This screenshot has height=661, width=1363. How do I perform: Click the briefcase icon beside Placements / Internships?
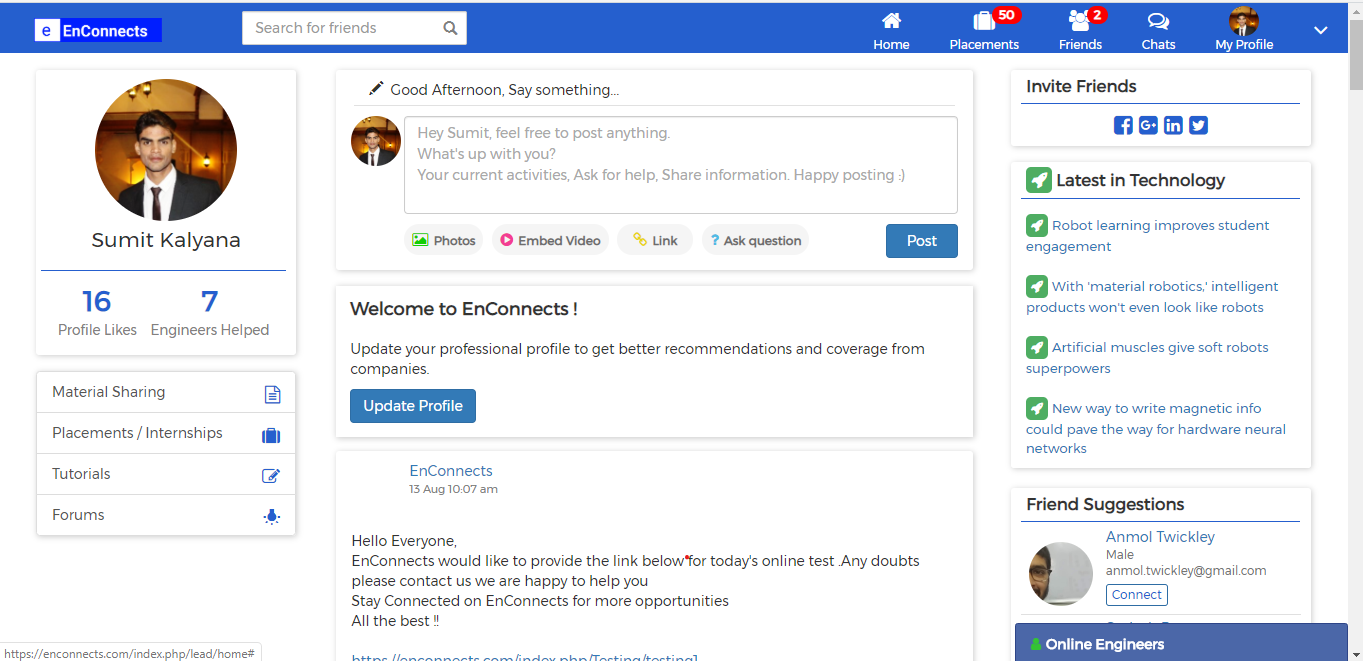271,435
